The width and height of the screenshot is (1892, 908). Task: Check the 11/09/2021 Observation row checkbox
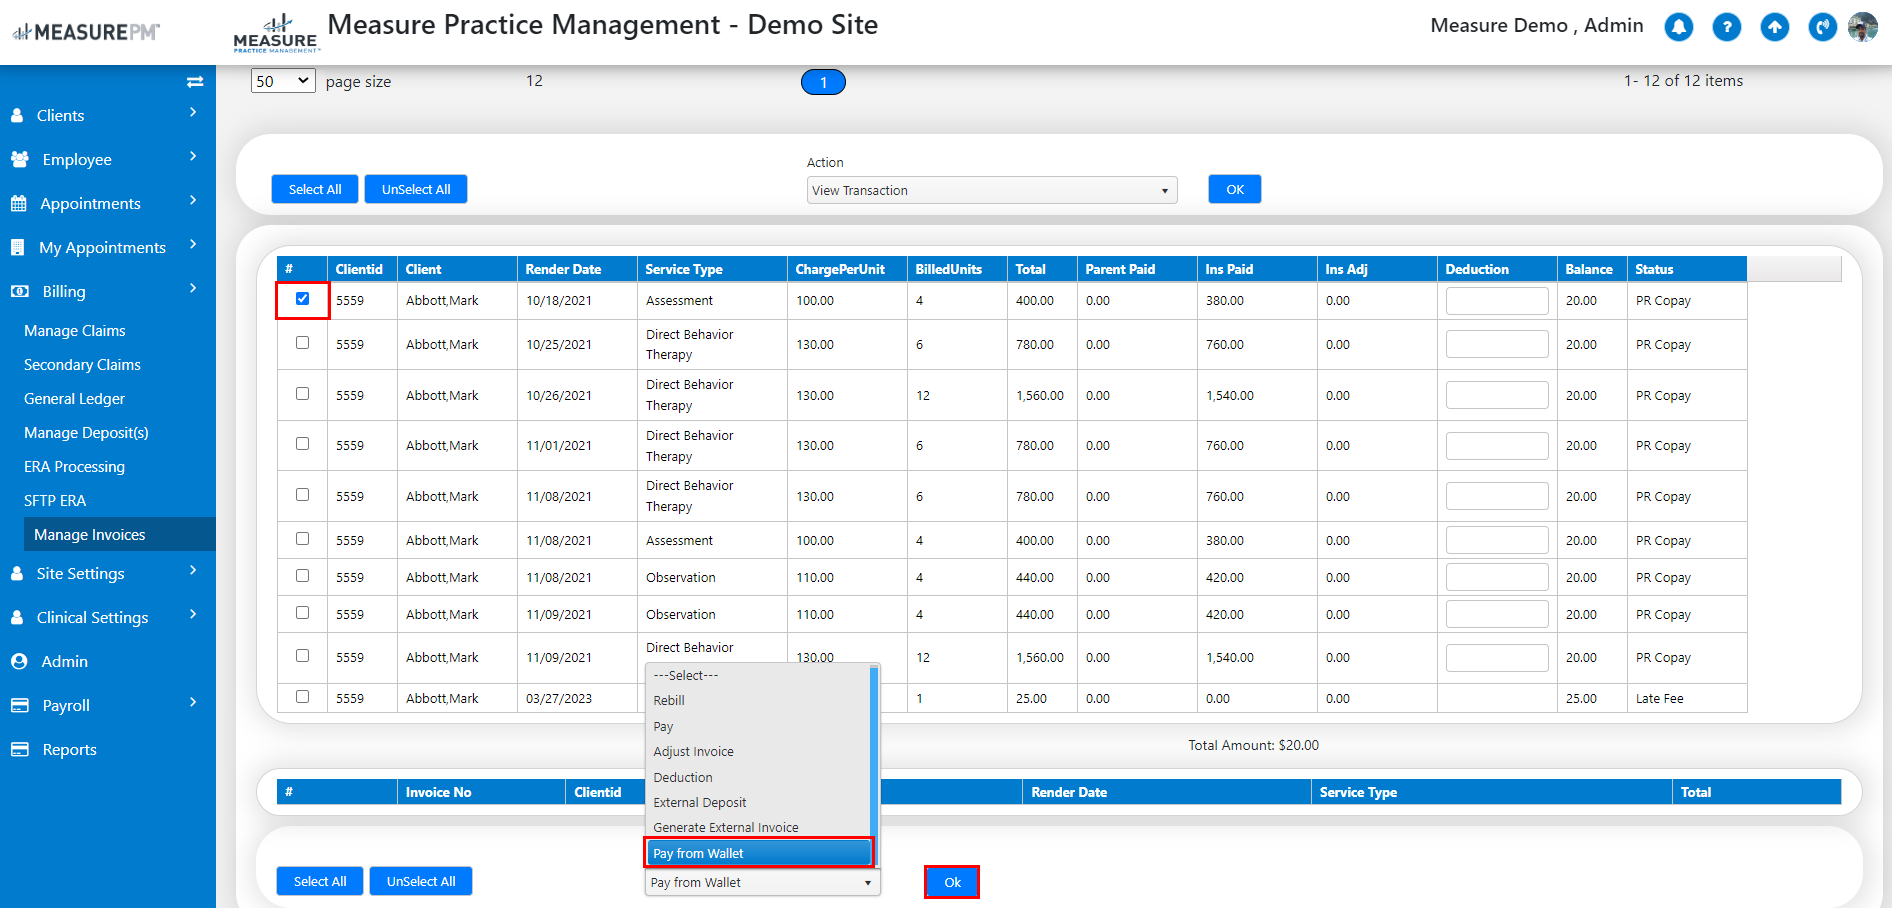(x=302, y=612)
